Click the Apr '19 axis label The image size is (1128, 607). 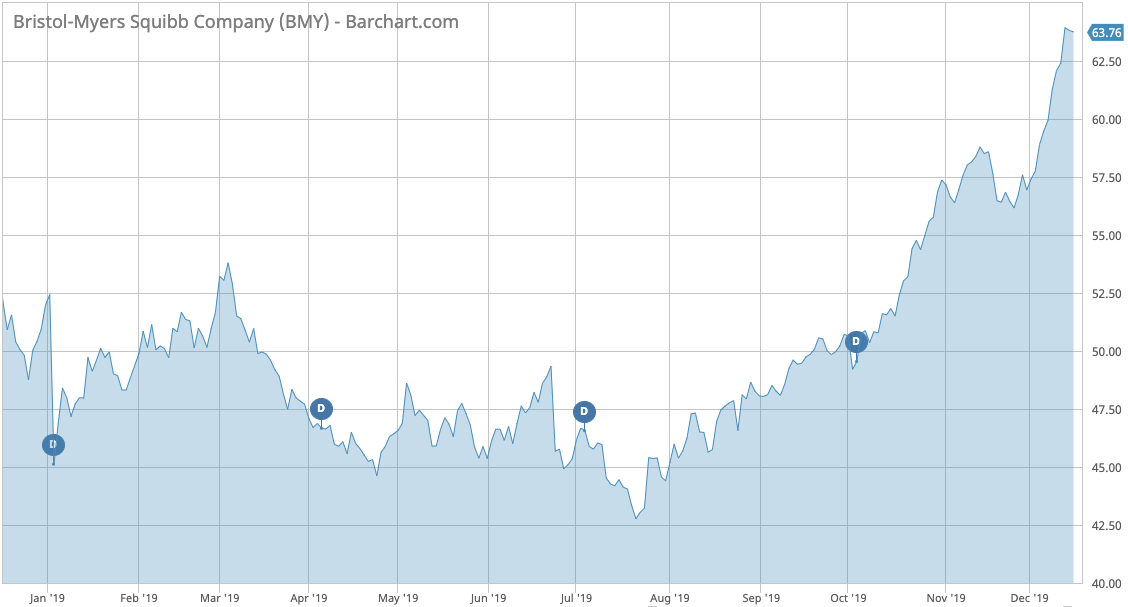309,598
